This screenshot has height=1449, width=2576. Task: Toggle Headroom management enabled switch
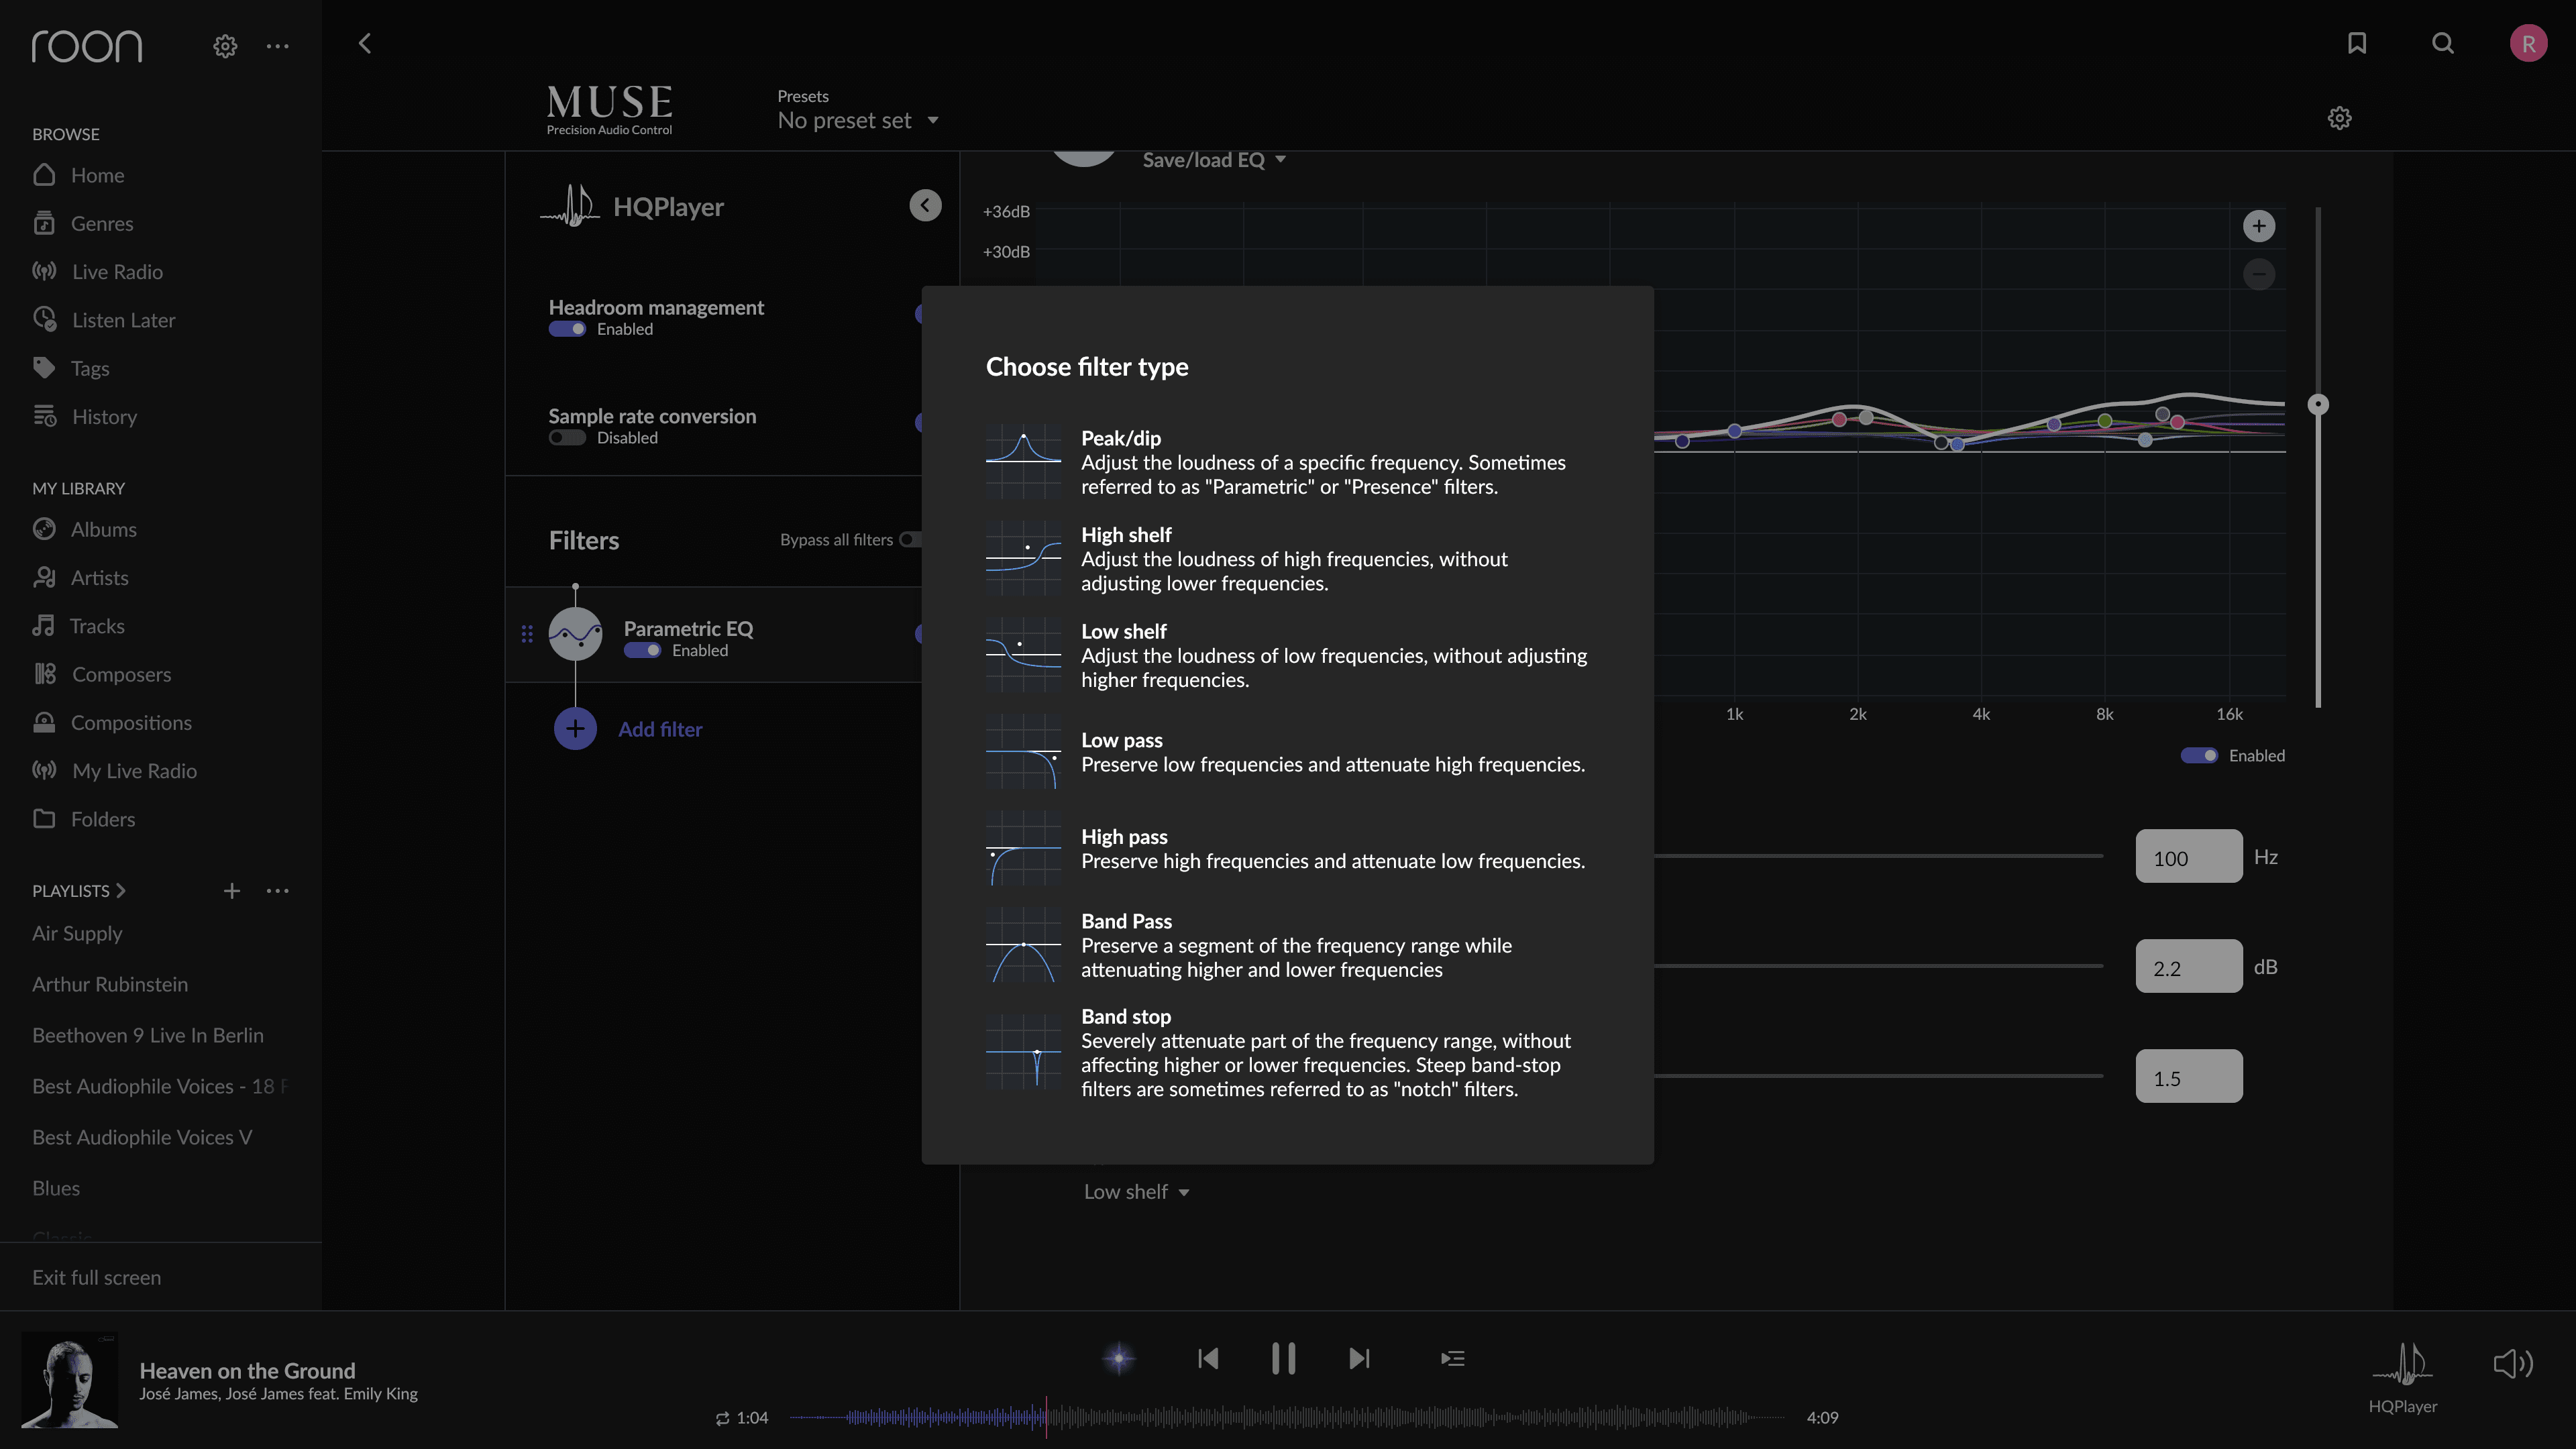[567, 329]
